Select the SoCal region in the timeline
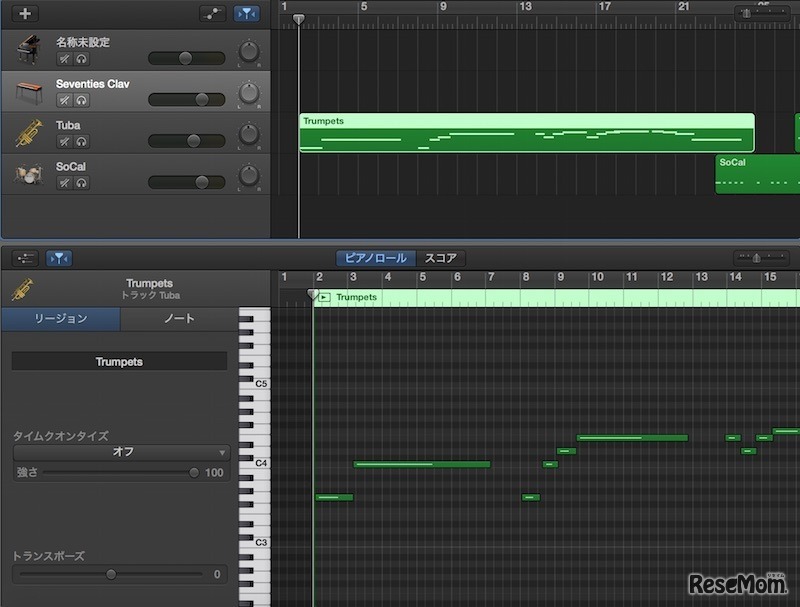Viewport: 800px width, 607px height. [757, 174]
